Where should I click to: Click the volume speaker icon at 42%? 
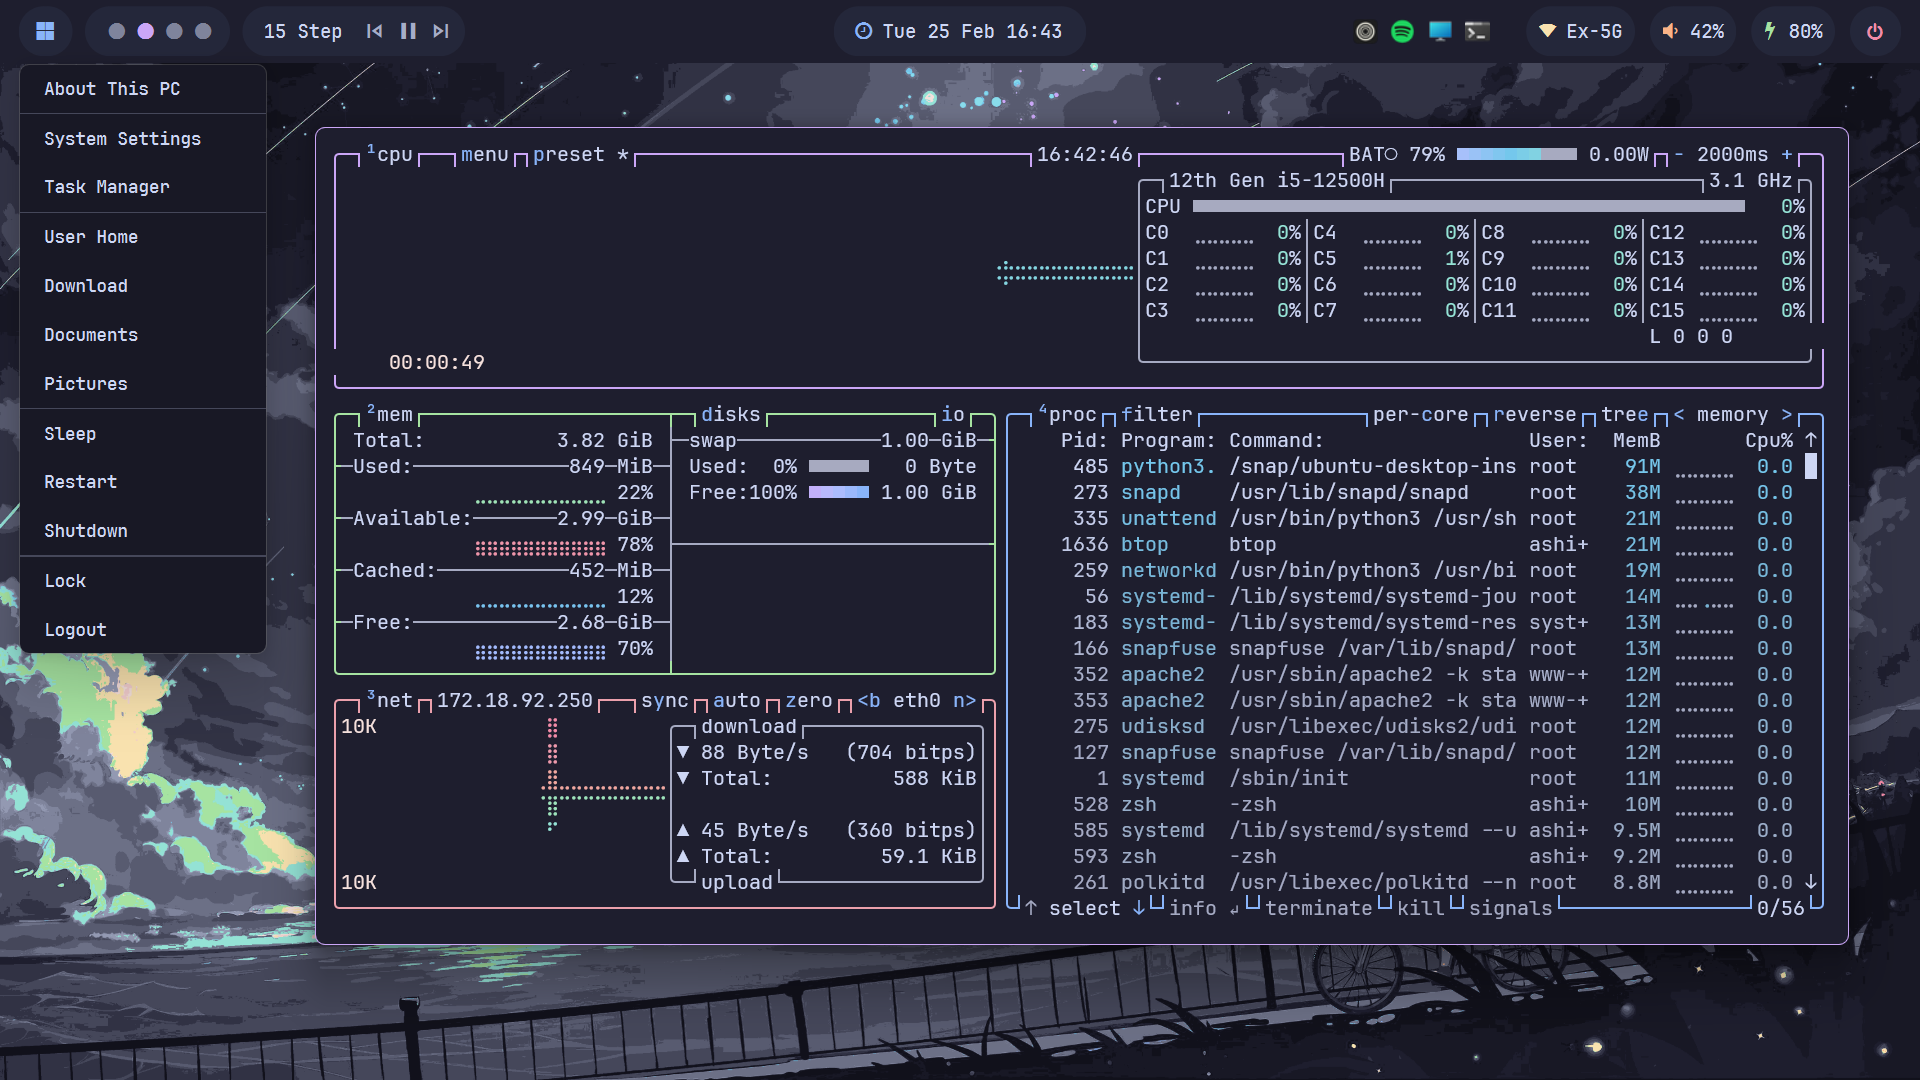click(1670, 31)
